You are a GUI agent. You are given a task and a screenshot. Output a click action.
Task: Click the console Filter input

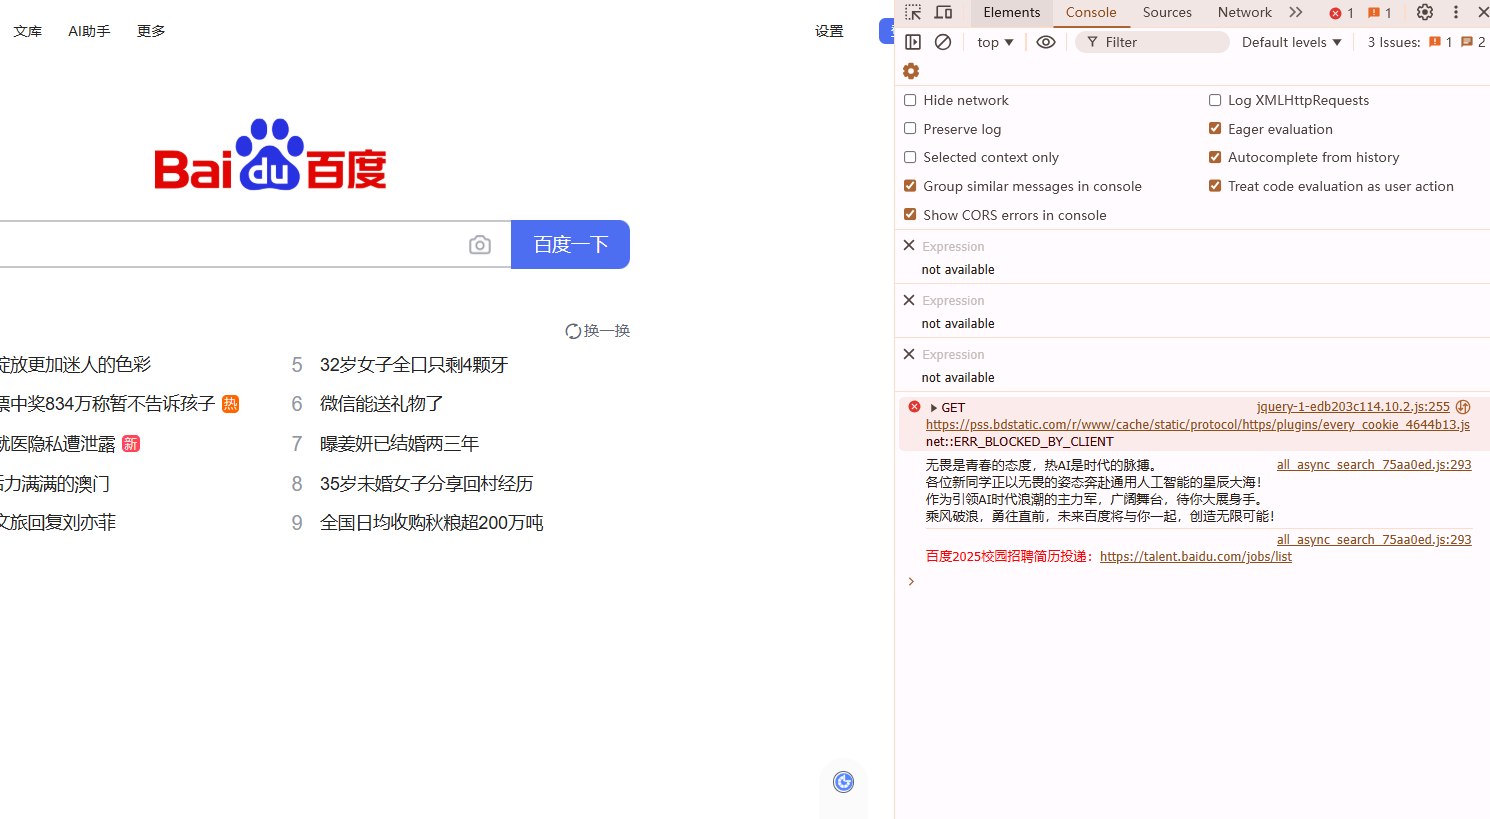pos(1152,42)
